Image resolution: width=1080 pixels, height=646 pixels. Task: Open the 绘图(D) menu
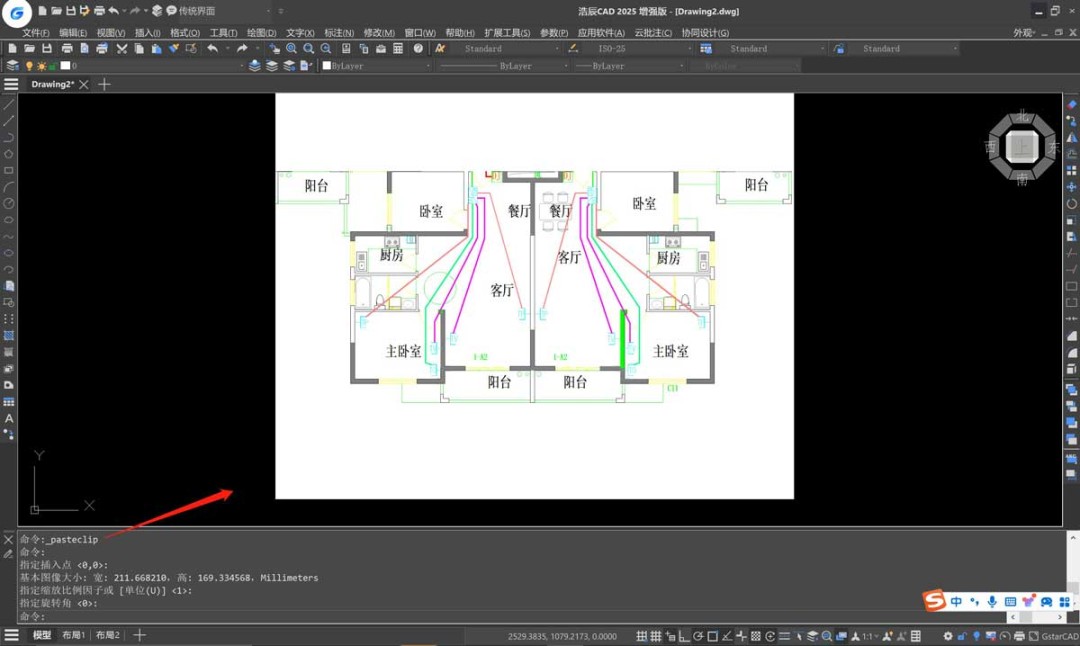click(x=261, y=33)
